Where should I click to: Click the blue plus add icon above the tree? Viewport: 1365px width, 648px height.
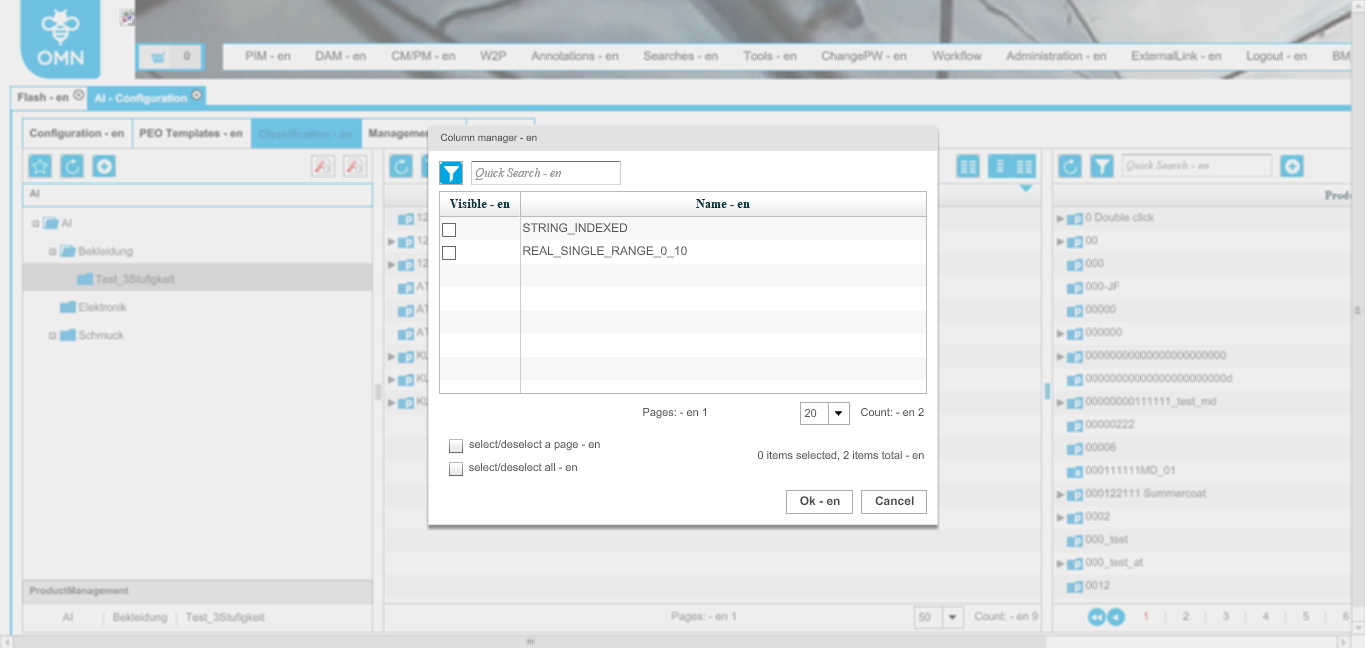103,166
